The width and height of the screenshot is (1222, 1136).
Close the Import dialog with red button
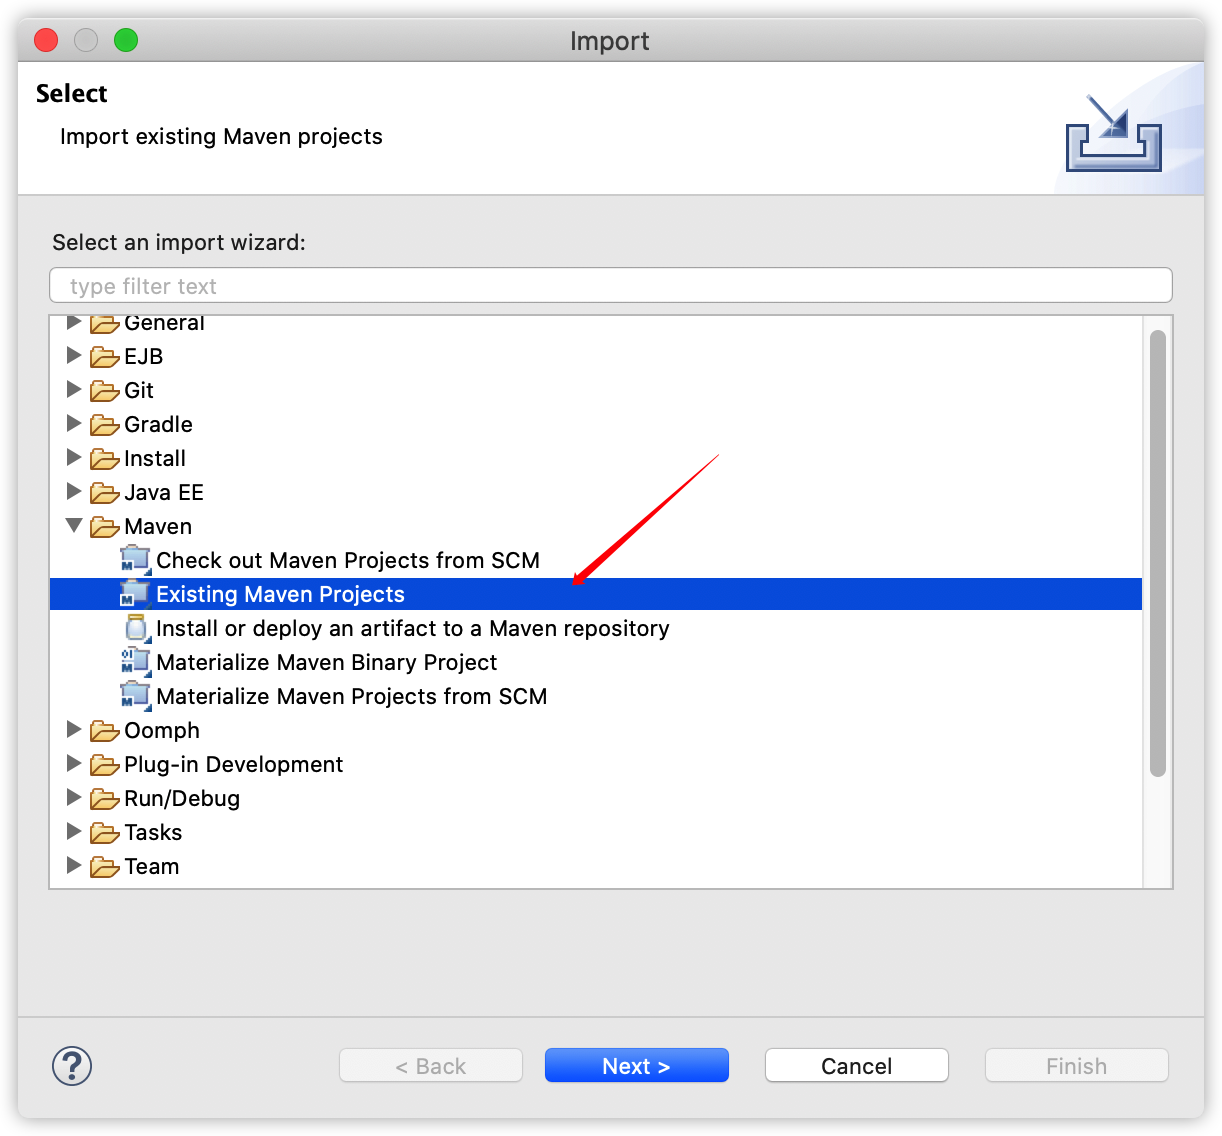tap(46, 40)
